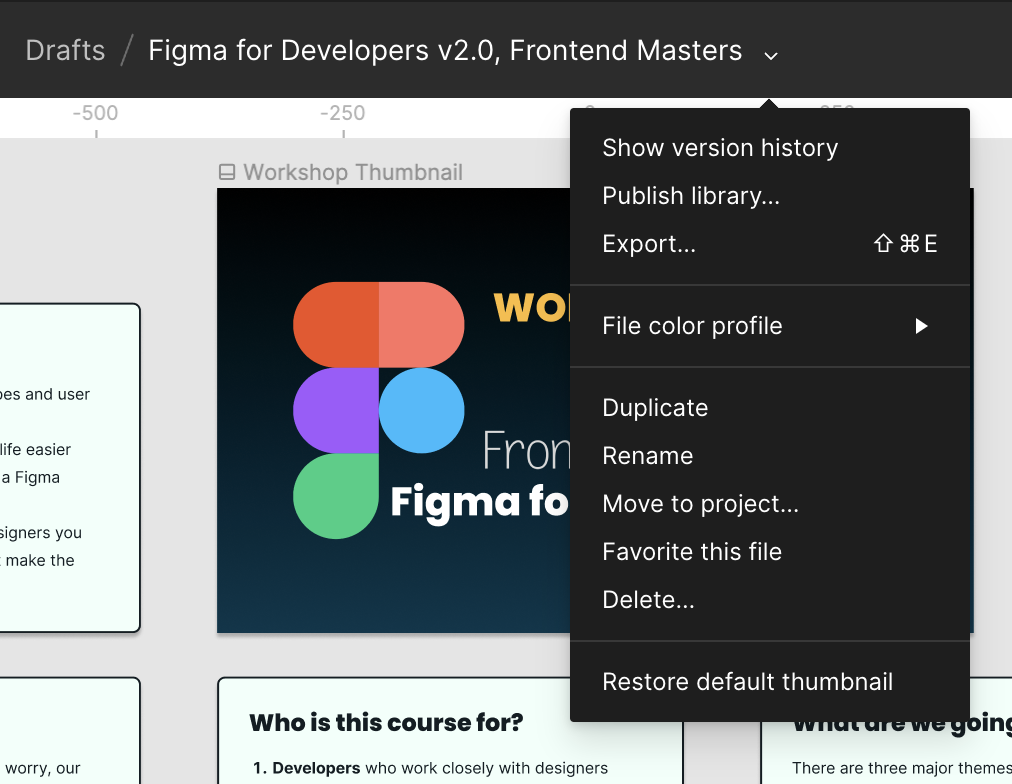
Task: Click the file title Figma for Developers v2.0
Action: click(443, 49)
